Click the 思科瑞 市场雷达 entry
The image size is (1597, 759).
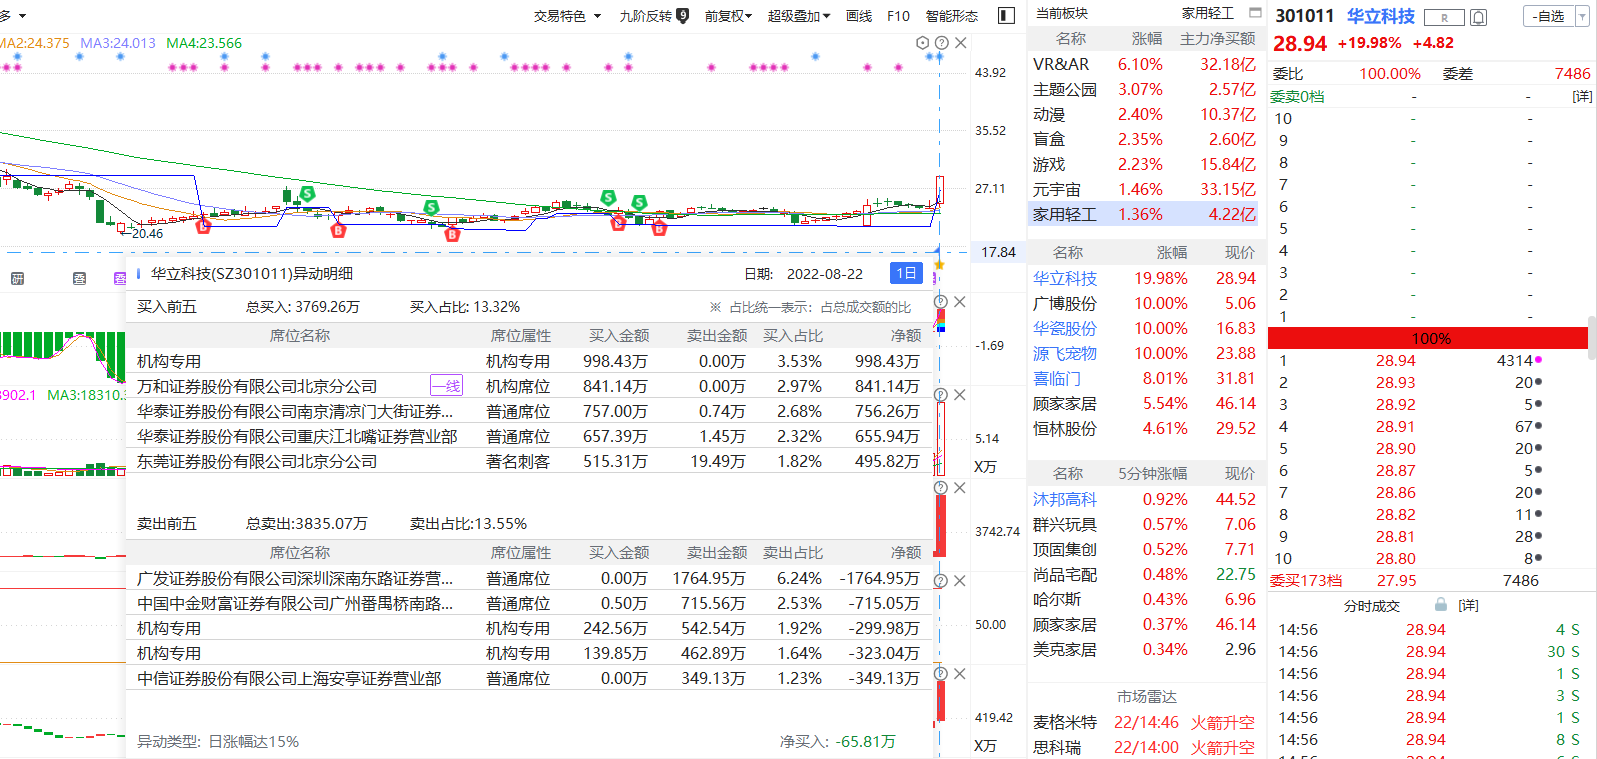point(1144,747)
